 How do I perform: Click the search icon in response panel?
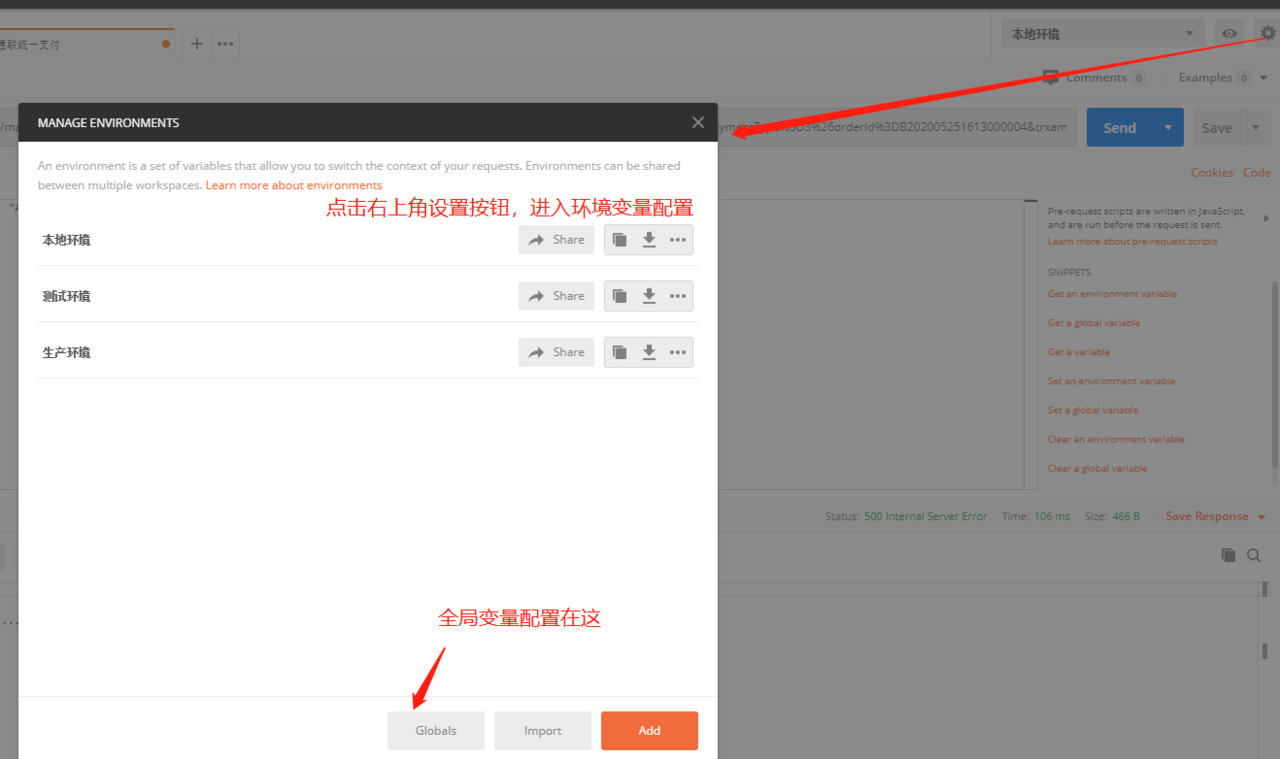(1253, 555)
